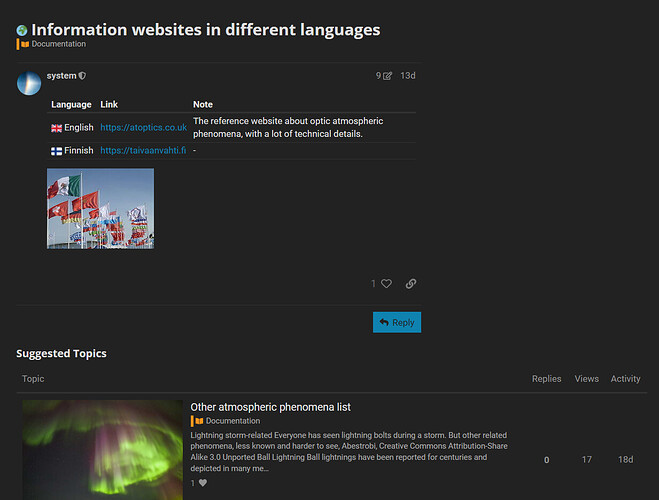Copy the post link with the chain icon

(411, 284)
